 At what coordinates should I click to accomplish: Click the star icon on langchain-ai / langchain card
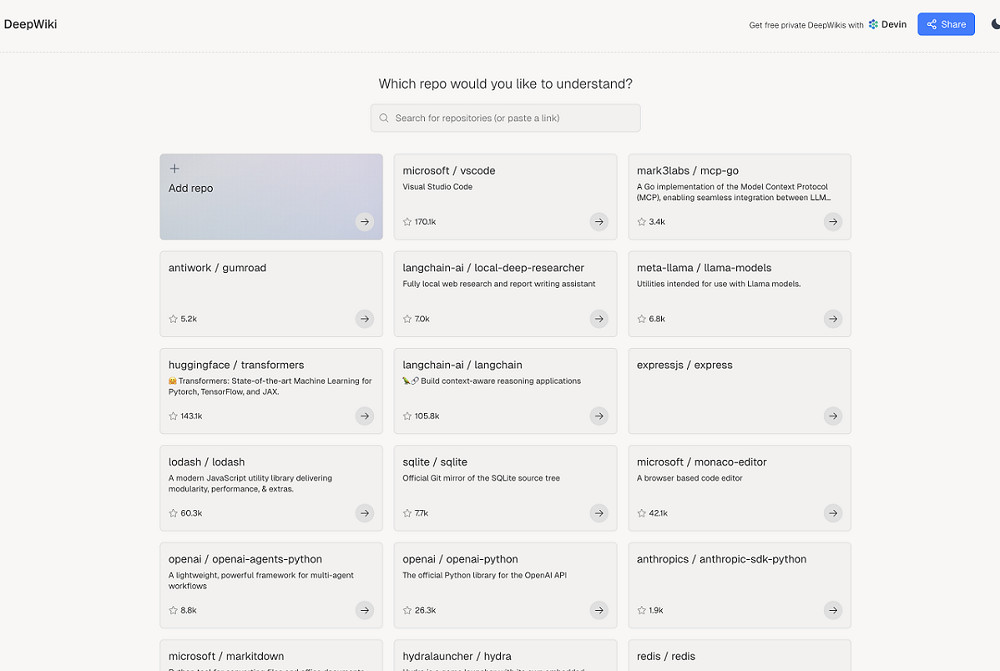[407, 416]
